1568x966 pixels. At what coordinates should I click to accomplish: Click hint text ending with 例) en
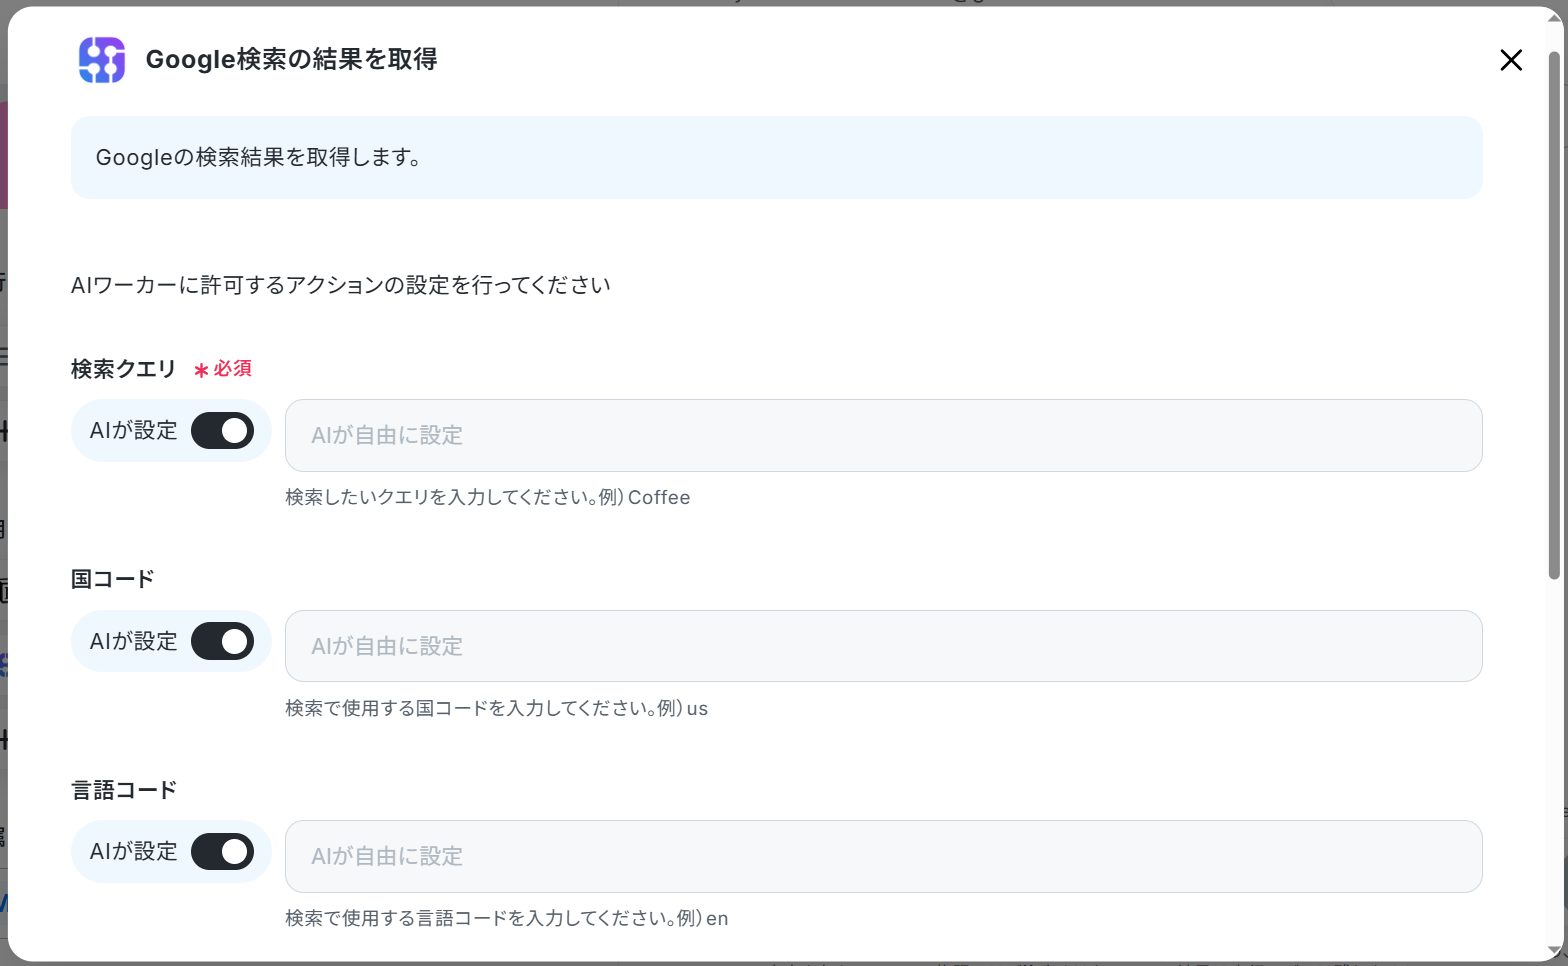point(507,919)
